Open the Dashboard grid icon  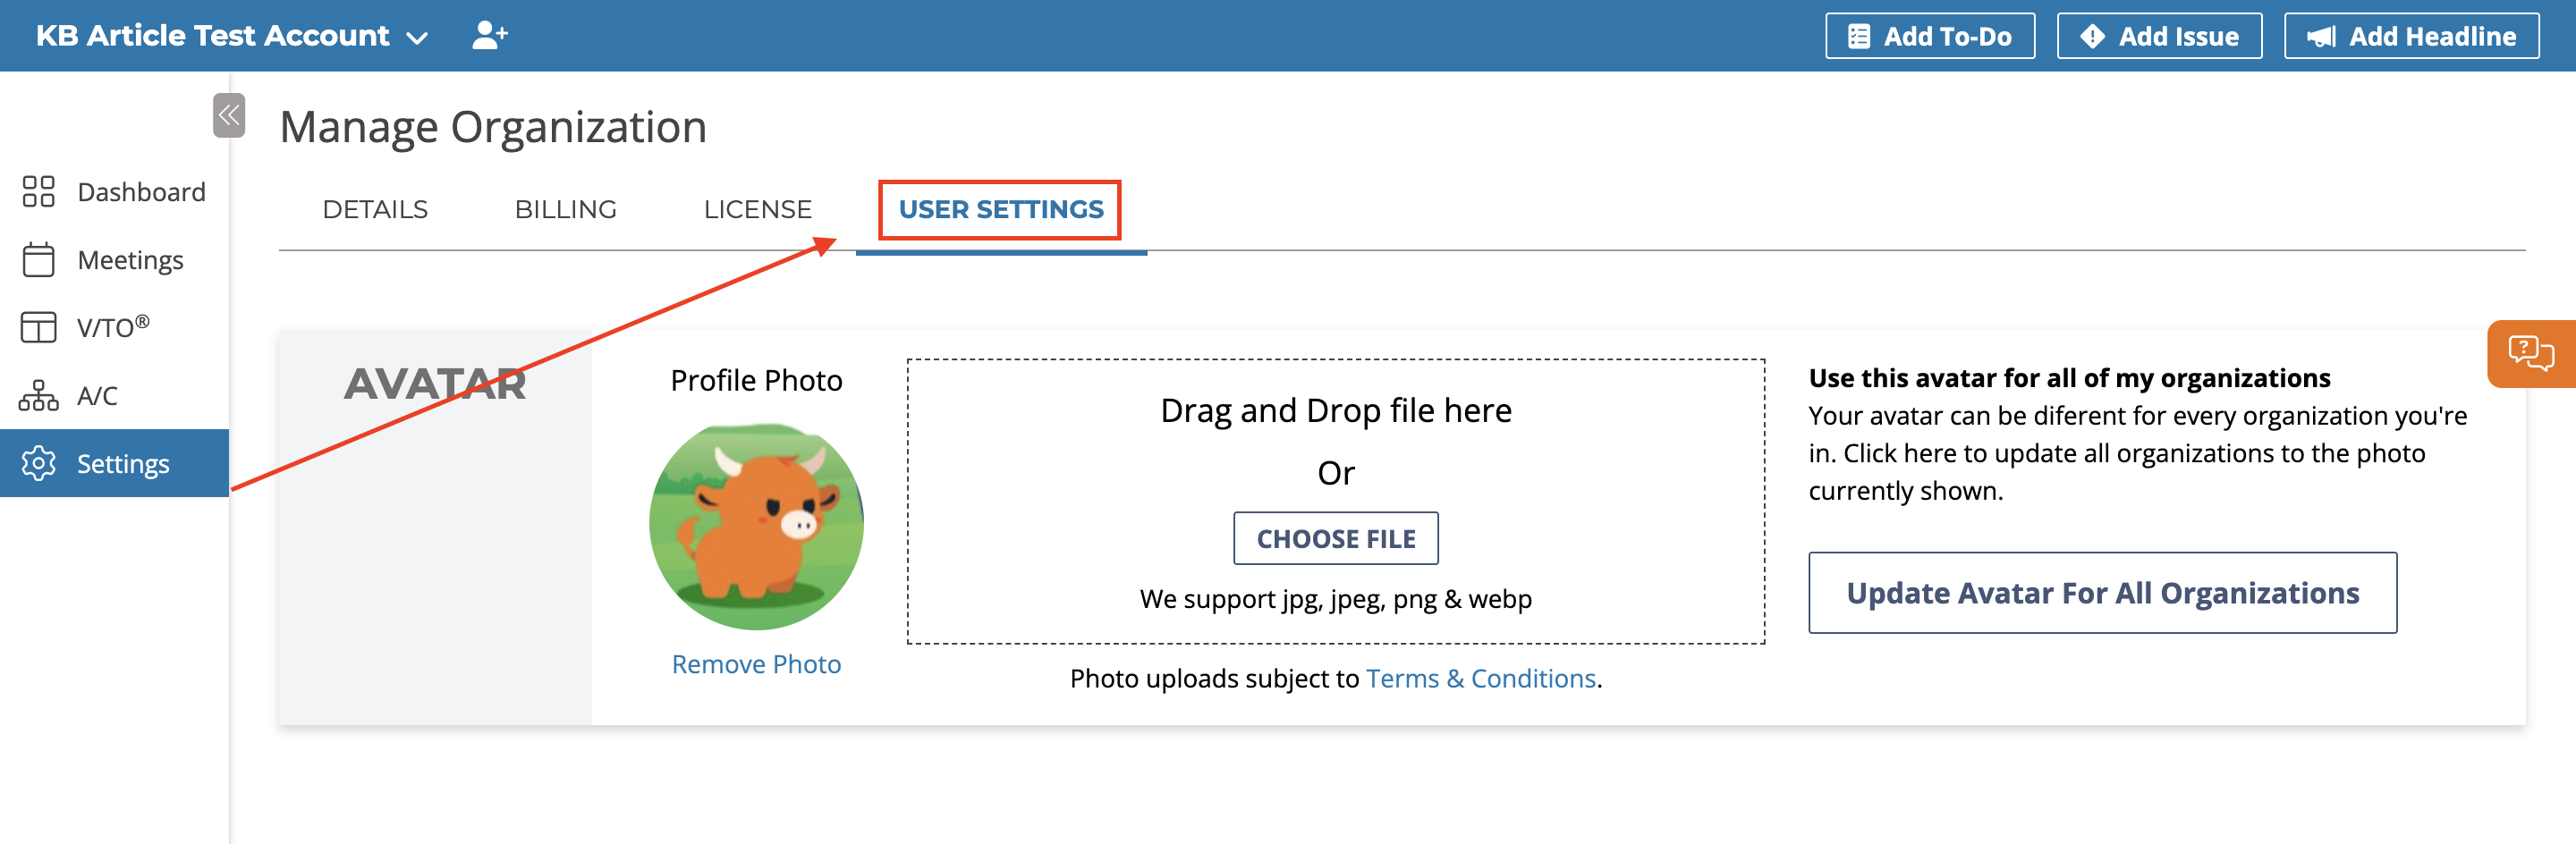click(x=38, y=191)
